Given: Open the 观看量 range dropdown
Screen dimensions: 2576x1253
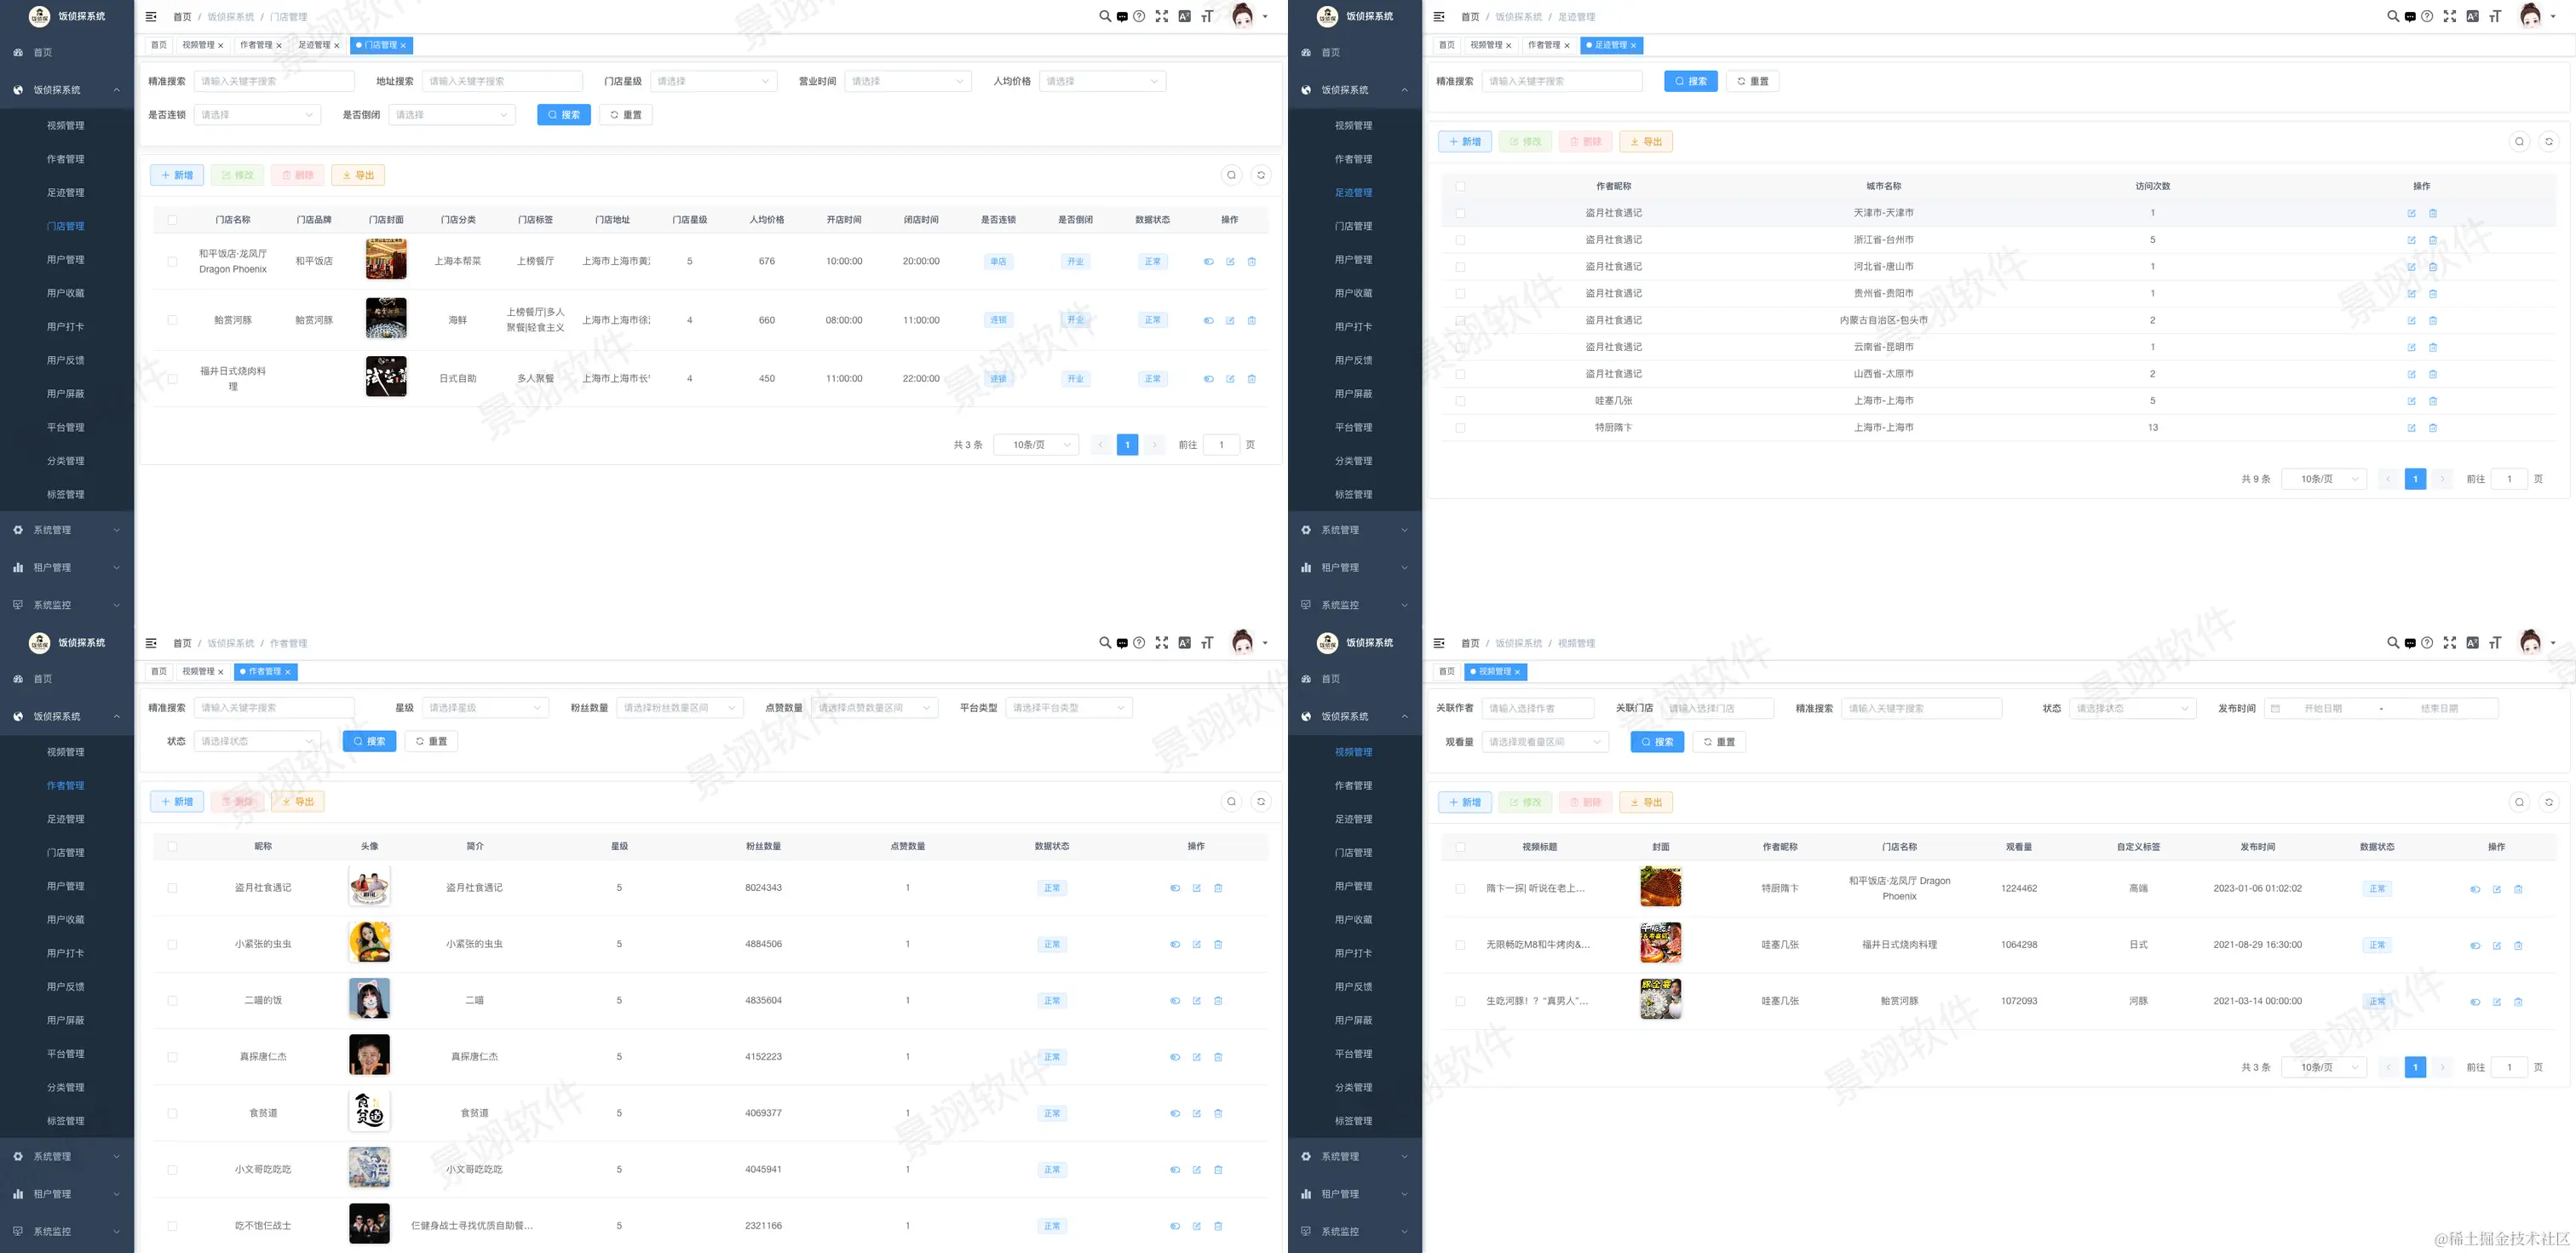Looking at the screenshot, I should [x=1545, y=742].
